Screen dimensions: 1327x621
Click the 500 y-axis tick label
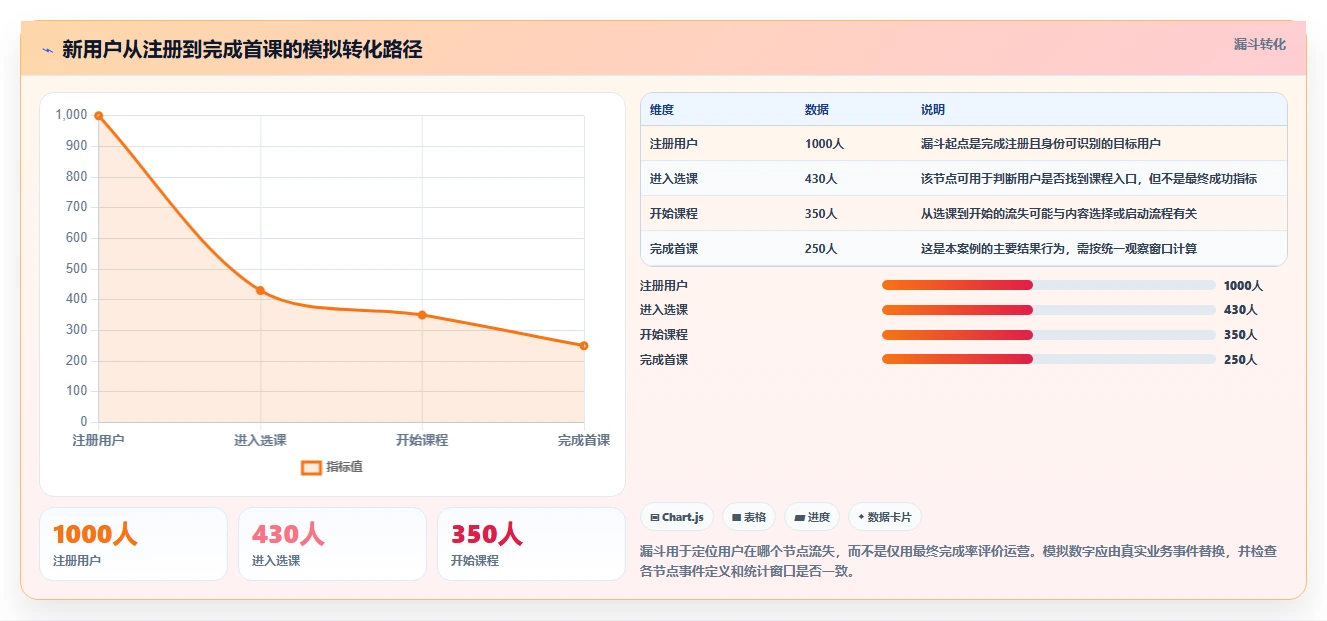[77, 269]
